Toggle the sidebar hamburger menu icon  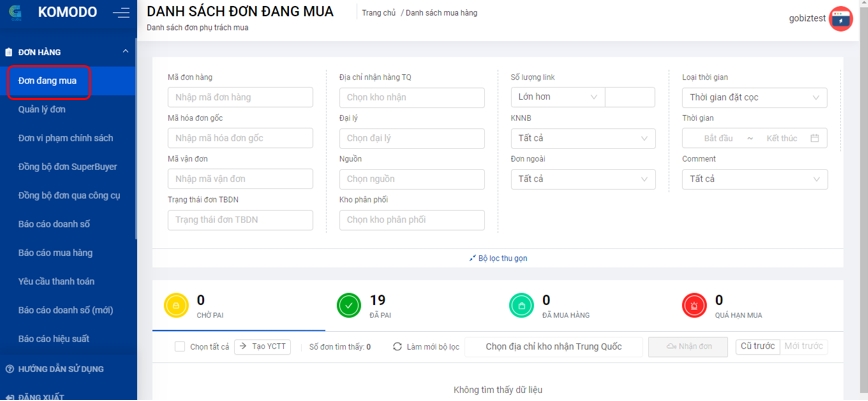click(x=121, y=14)
